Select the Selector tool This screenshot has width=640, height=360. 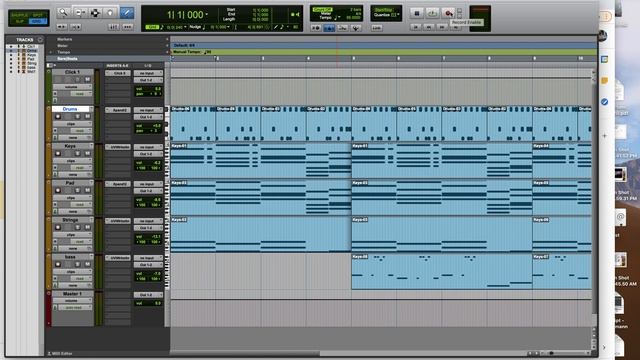pos(95,13)
